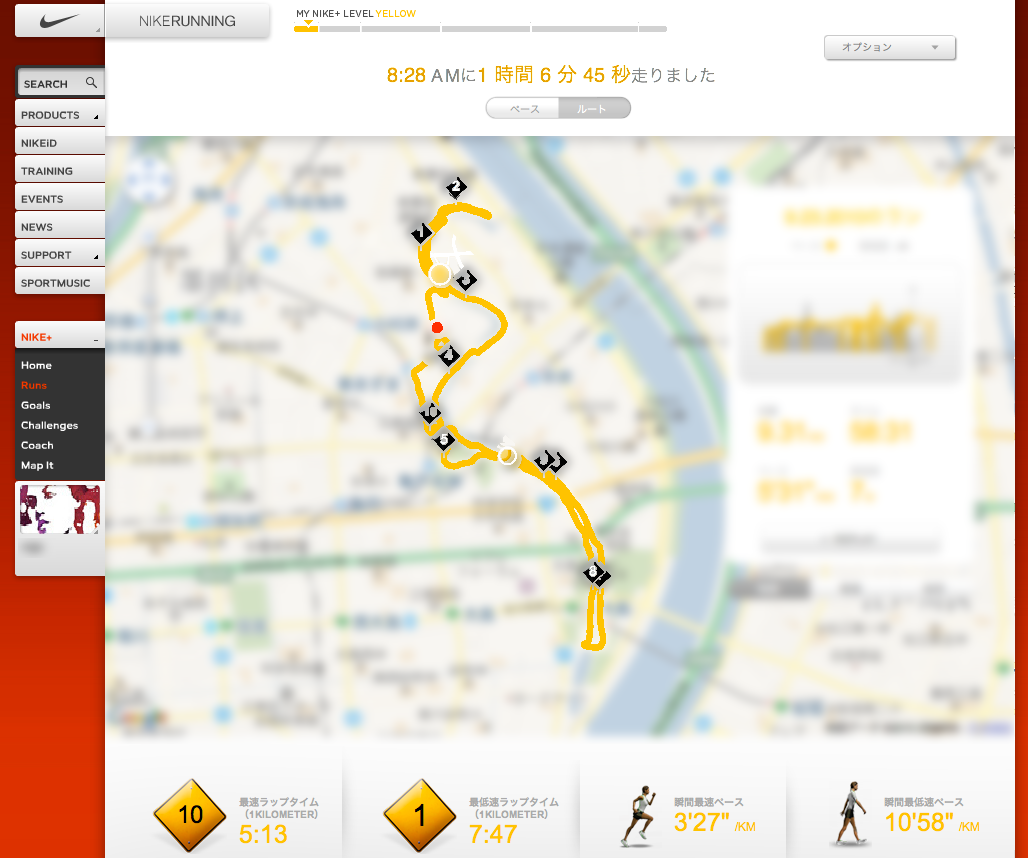Open the EVENTS menu
The width and height of the screenshot is (1028, 858).
coord(60,199)
